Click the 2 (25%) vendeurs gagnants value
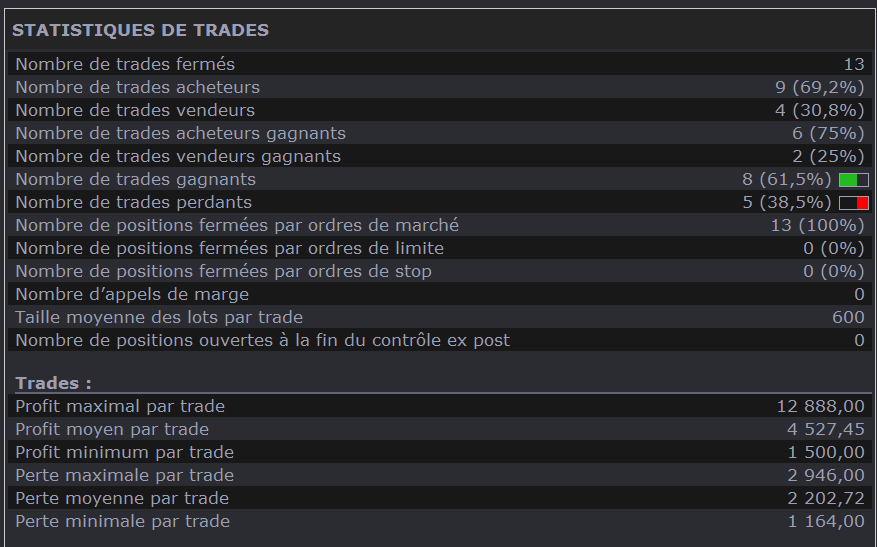The width and height of the screenshot is (877, 547). 828,156
